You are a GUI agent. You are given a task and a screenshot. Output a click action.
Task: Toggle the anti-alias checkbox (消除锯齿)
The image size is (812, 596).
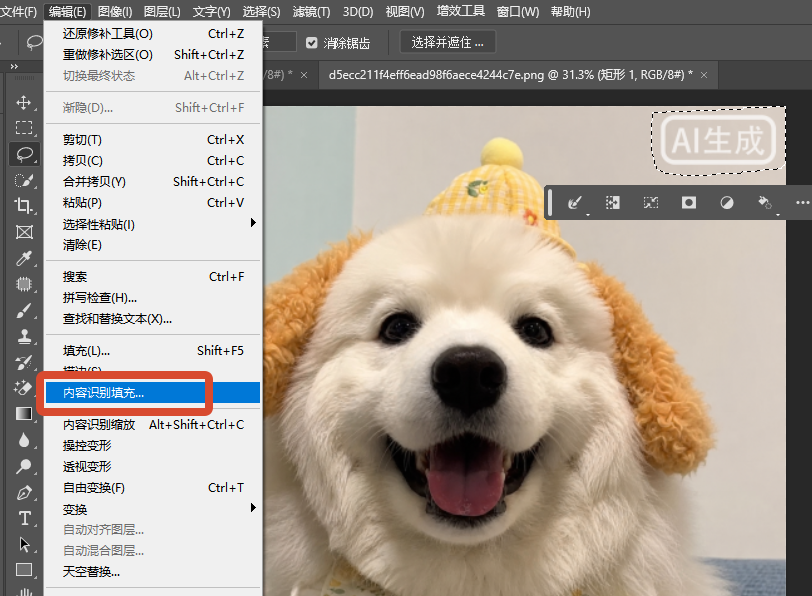[311, 42]
